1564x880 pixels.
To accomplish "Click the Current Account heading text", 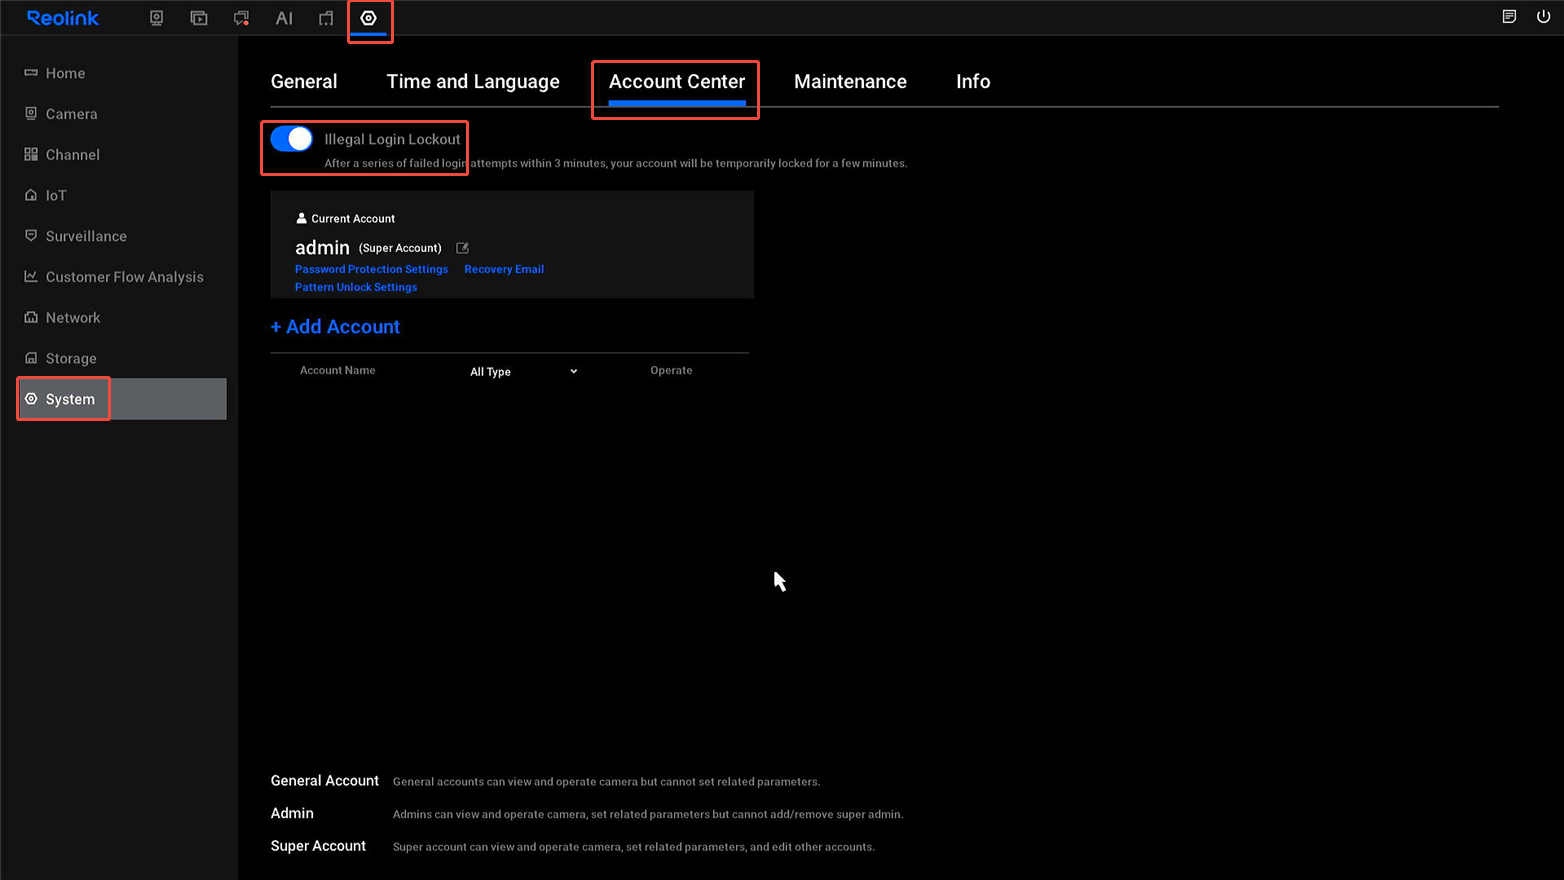I will (353, 218).
